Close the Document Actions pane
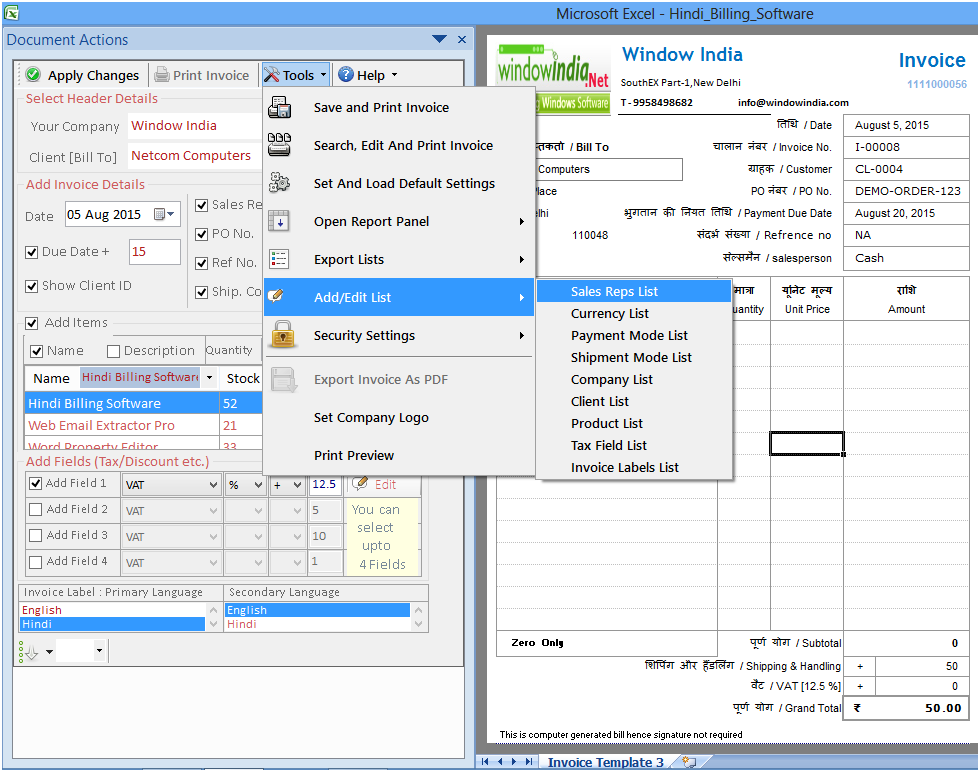 coord(462,39)
